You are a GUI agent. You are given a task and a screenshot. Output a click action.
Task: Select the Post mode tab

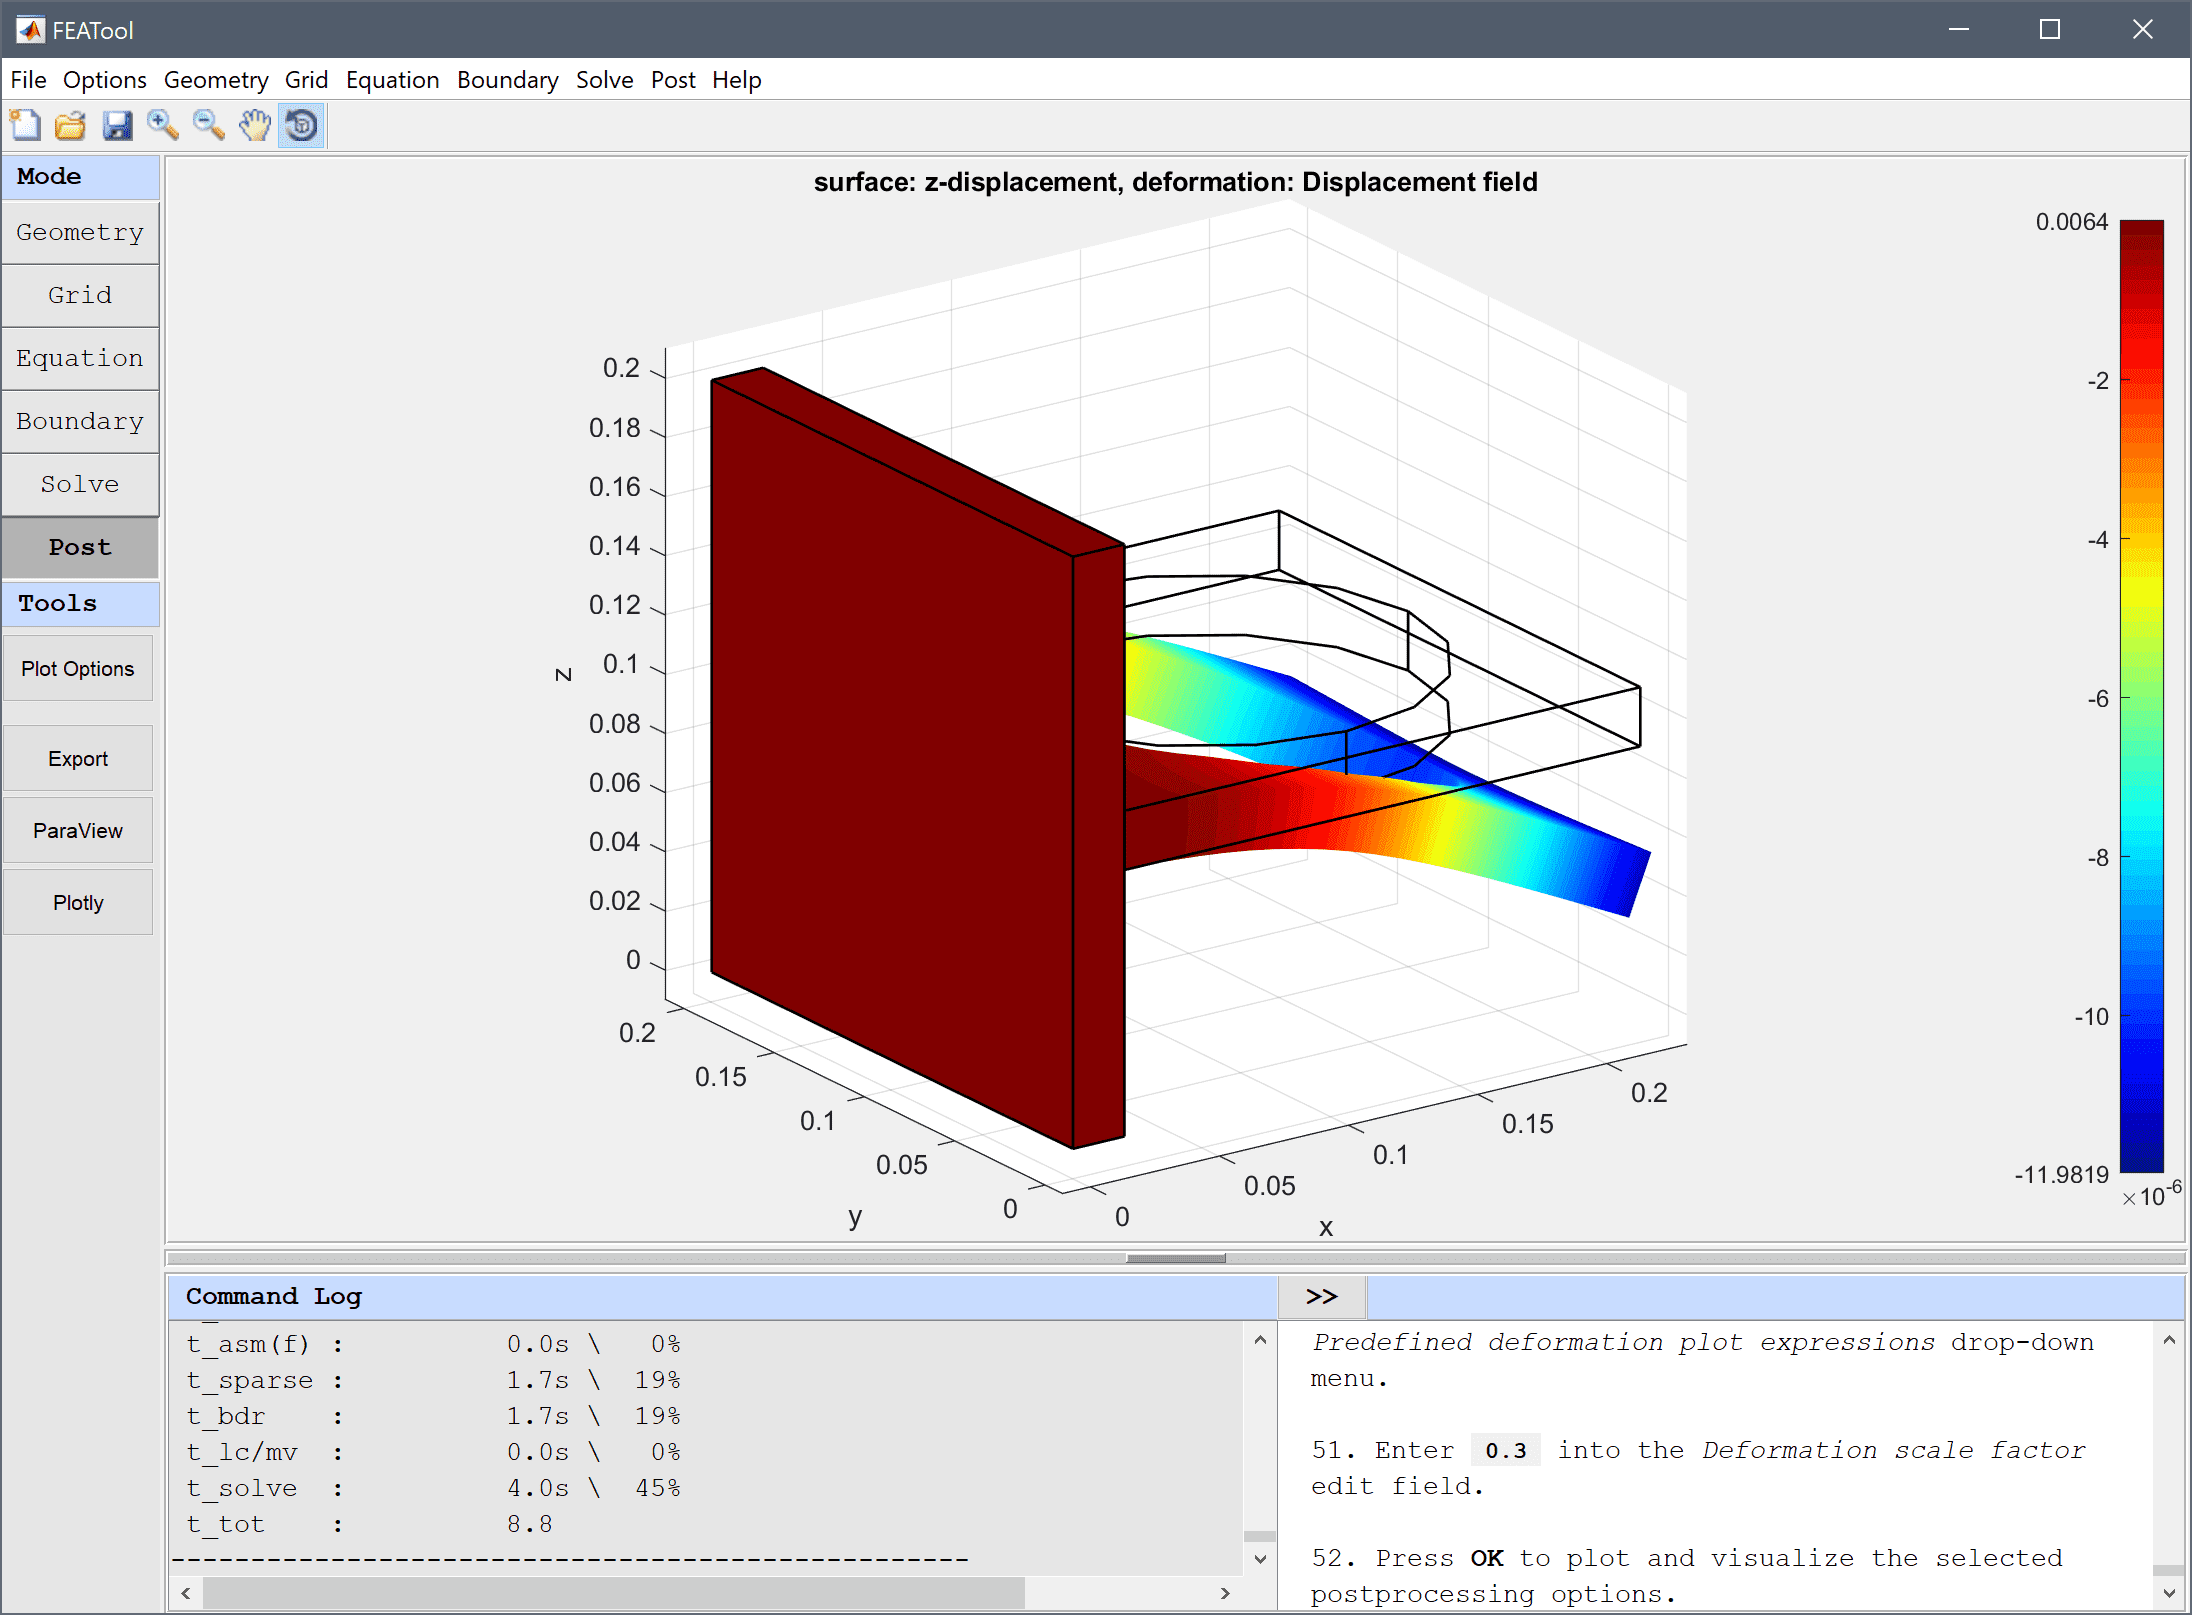(x=78, y=546)
